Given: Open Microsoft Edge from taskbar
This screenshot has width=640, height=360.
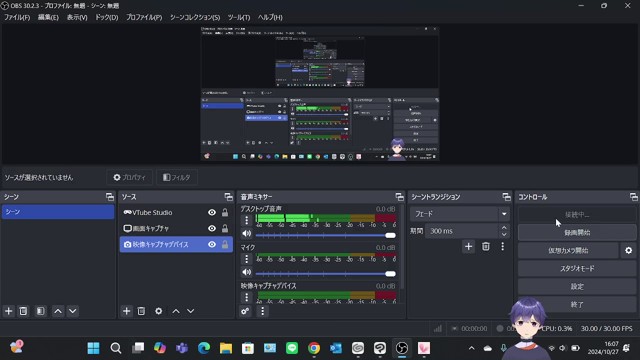Looking at the screenshot, I should pos(204,348).
